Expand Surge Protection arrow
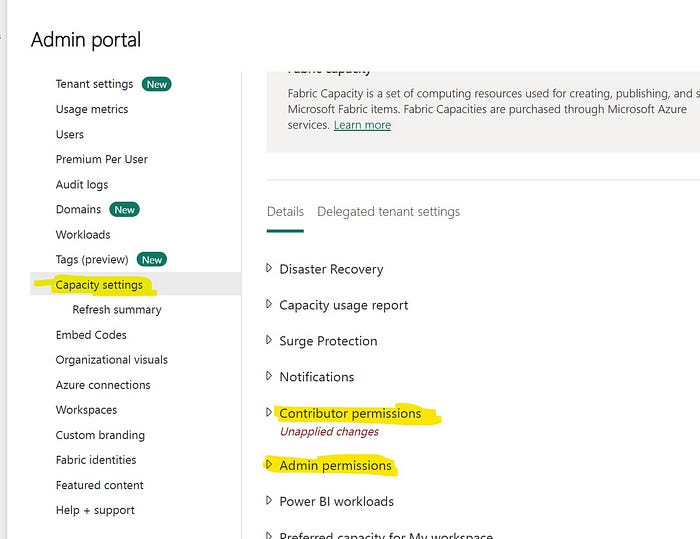 coord(269,340)
